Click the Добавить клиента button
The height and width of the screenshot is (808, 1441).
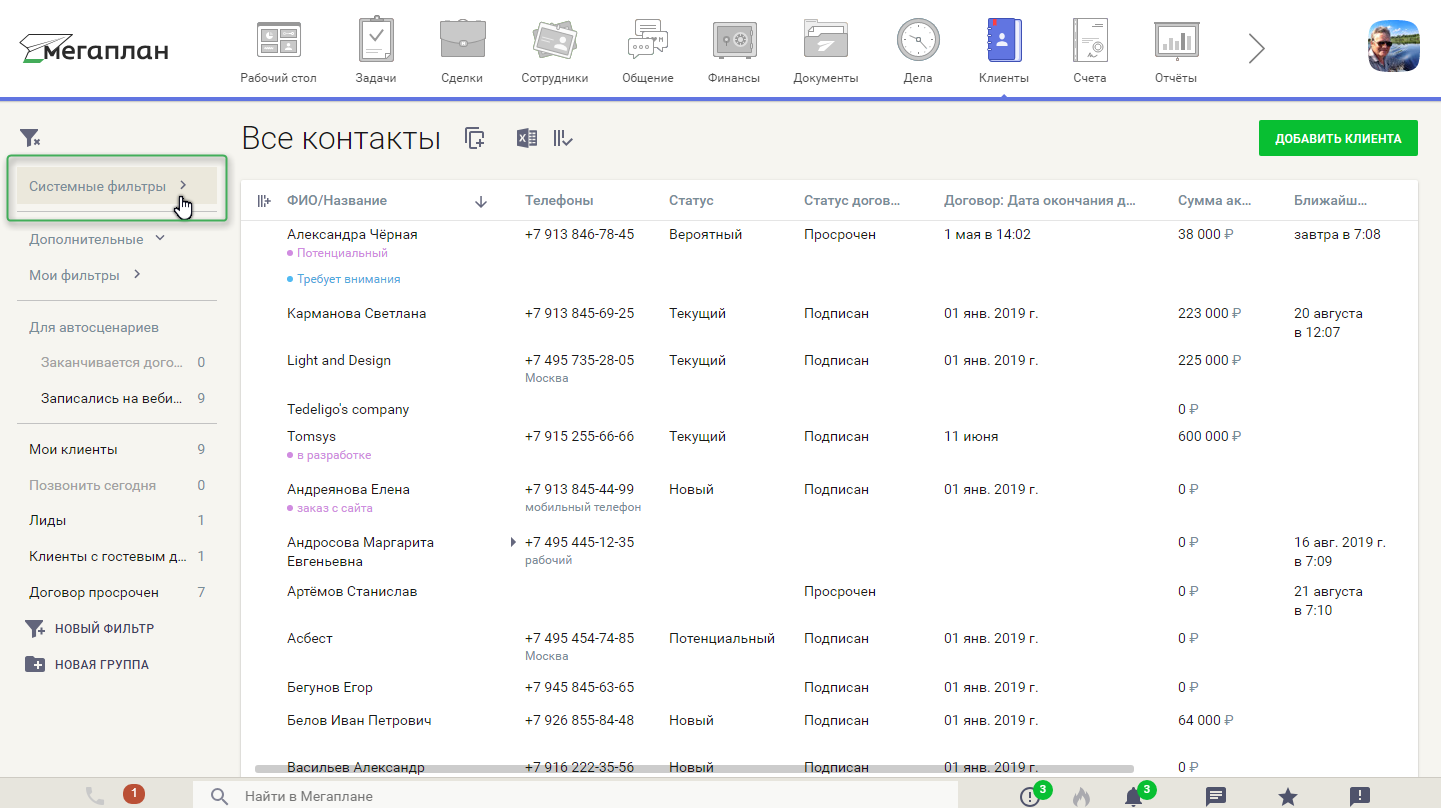(x=1337, y=139)
